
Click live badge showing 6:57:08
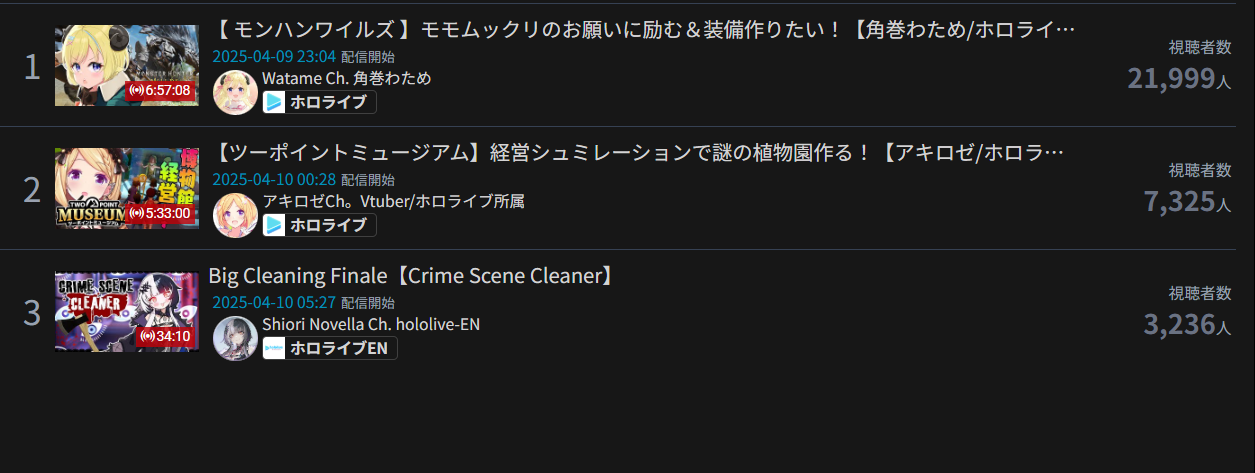click(x=160, y=90)
